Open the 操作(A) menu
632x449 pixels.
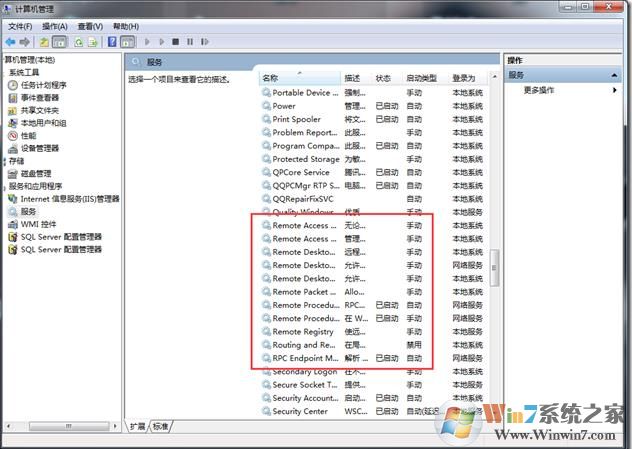pyautogui.click(x=55, y=27)
